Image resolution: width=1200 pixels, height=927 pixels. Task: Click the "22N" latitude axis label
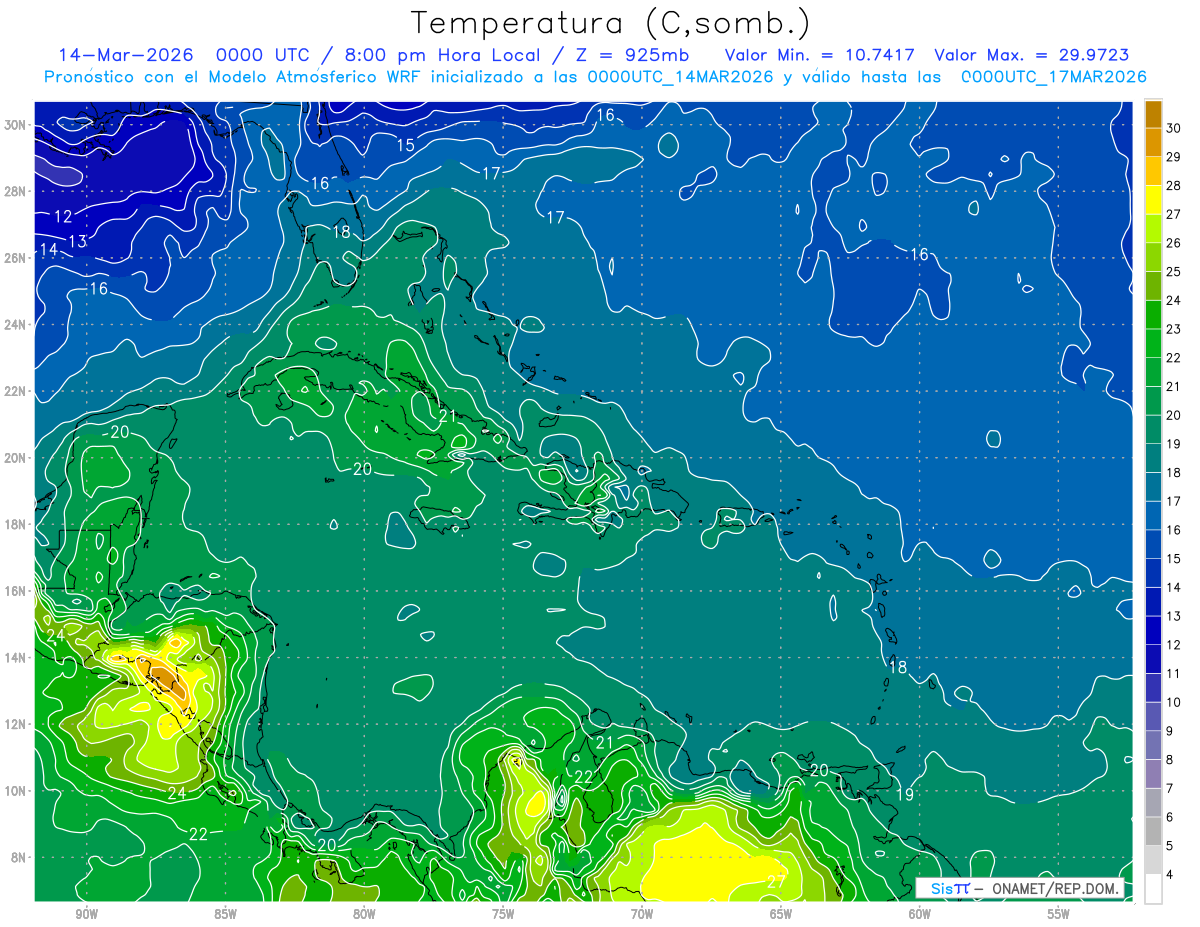[15, 391]
